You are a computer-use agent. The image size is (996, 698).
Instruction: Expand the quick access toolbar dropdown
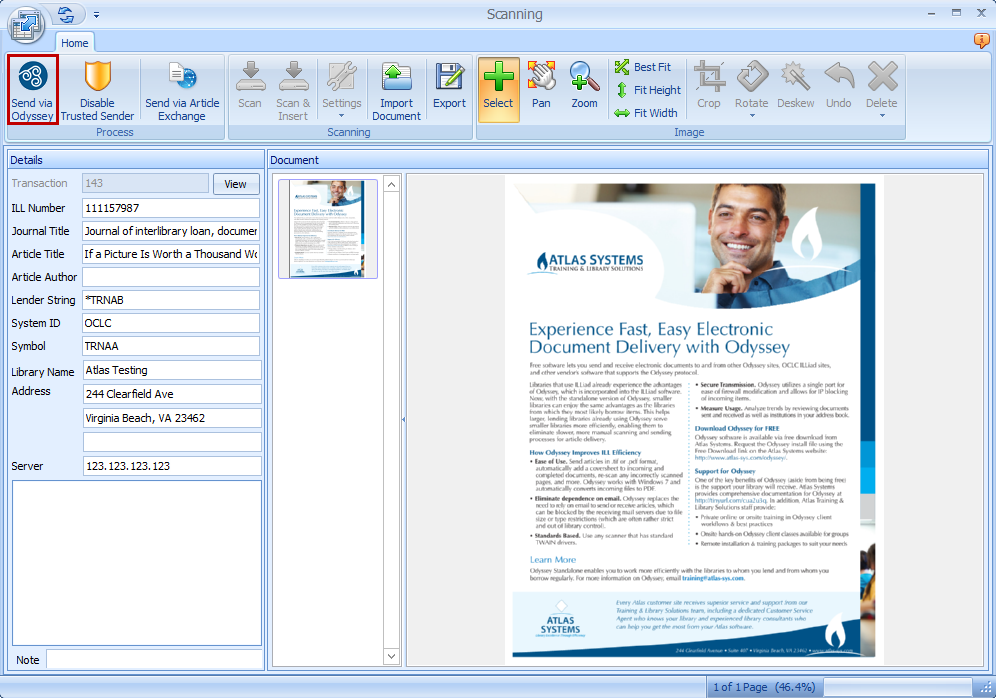97,15
